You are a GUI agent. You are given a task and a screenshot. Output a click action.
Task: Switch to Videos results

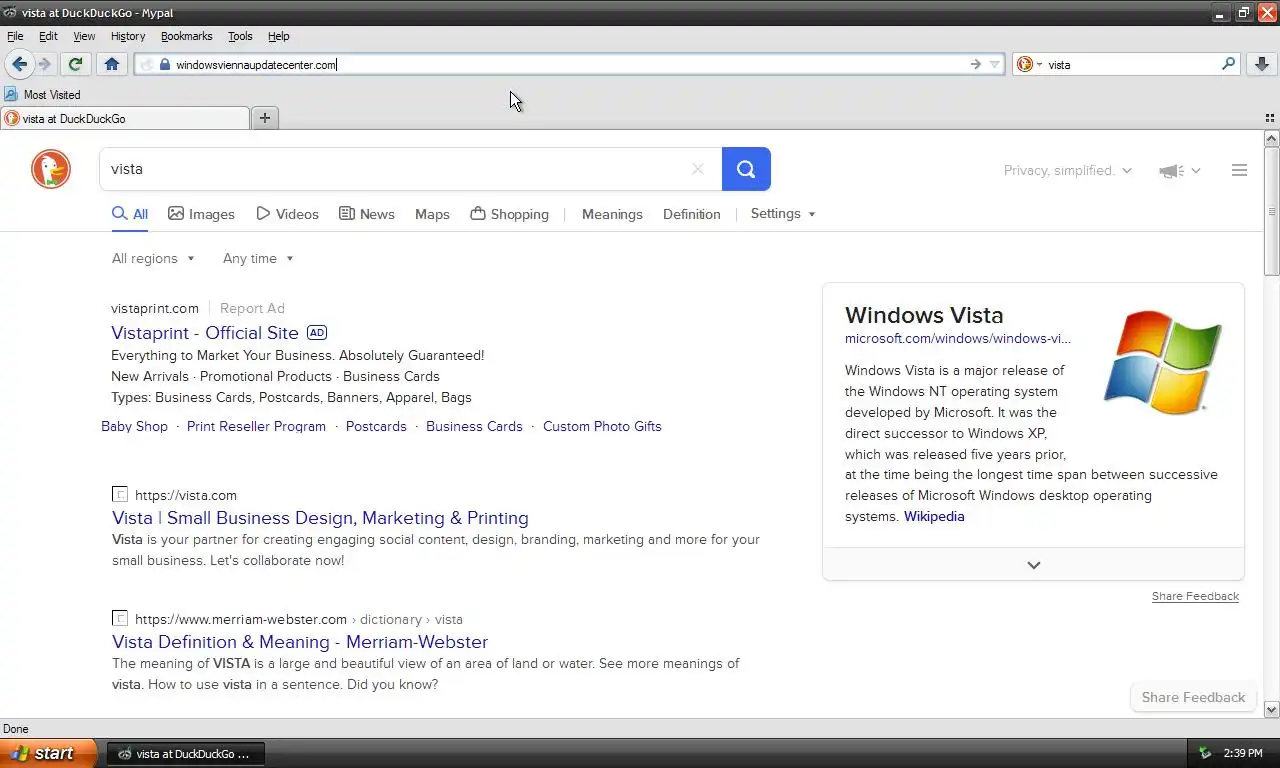click(x=287, y=214)
